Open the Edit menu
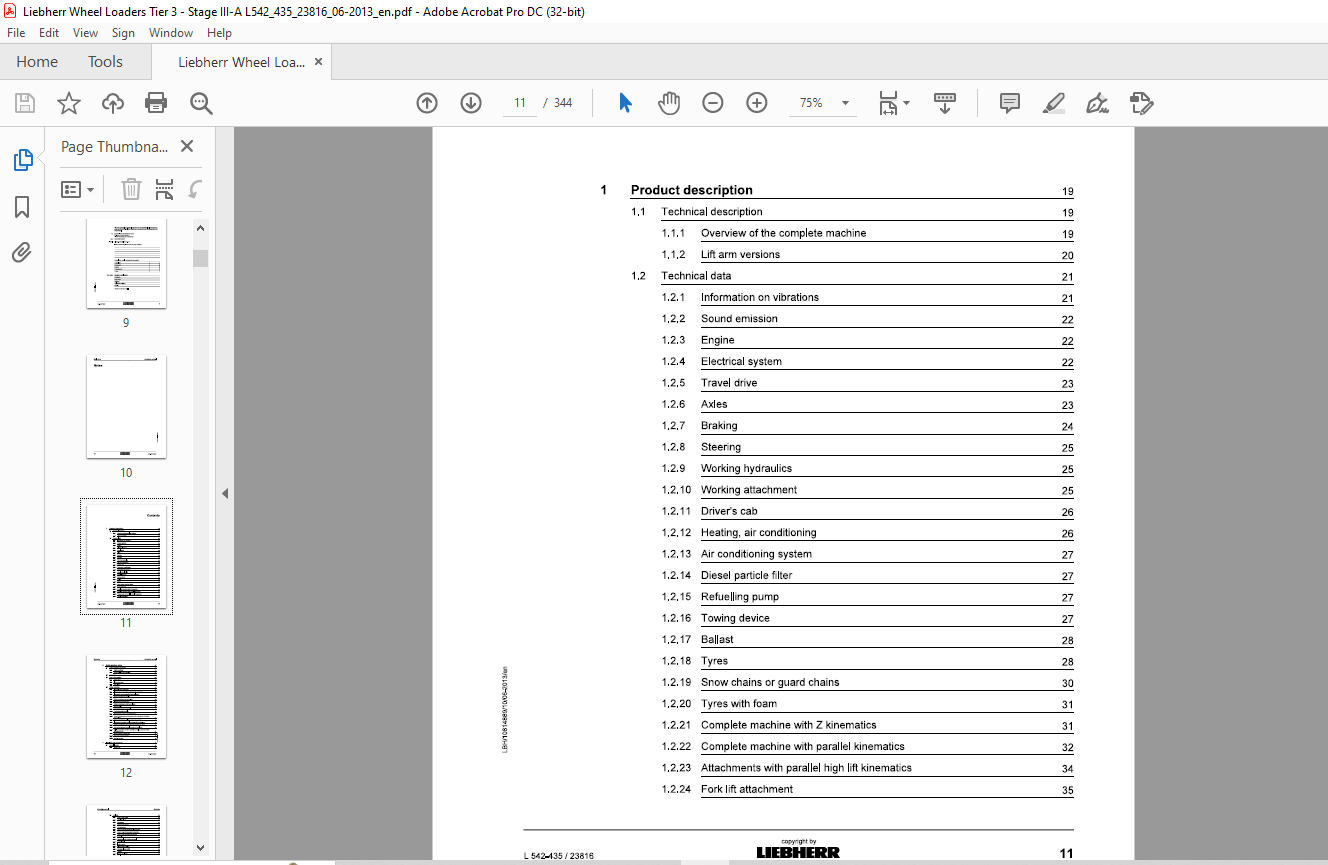Screen dimensions: 1328x865 pos(49,33)
